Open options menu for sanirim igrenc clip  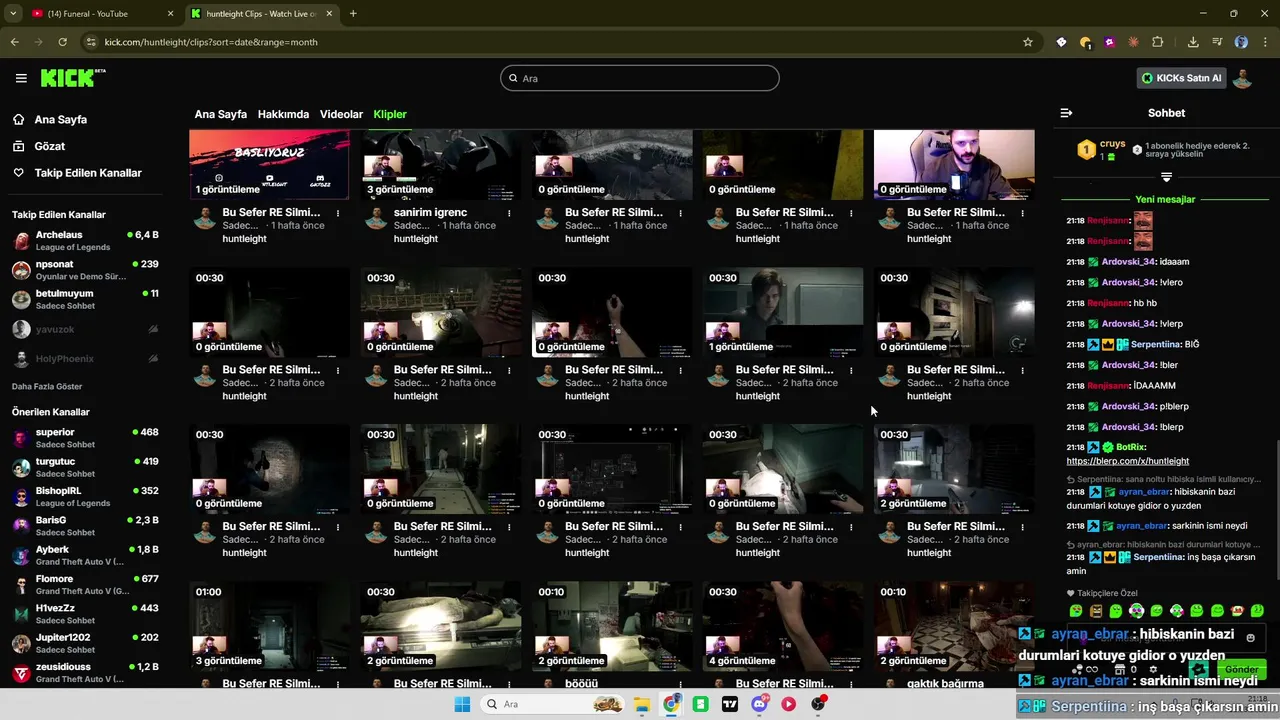tap(509, 213)
